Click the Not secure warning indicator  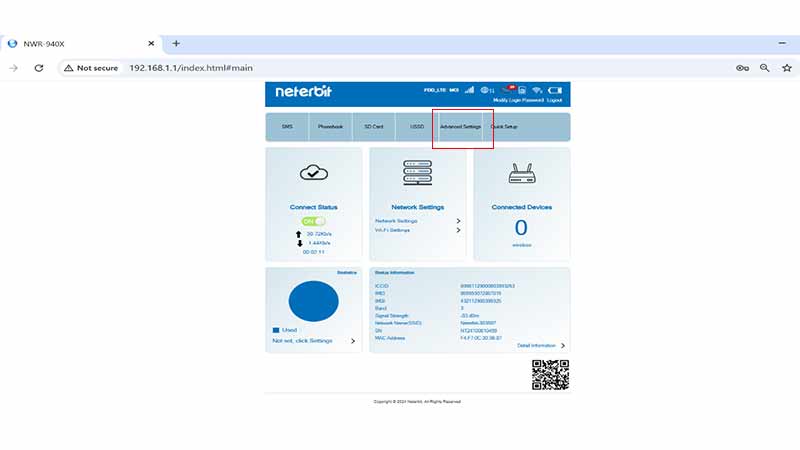tap(91, 68)
